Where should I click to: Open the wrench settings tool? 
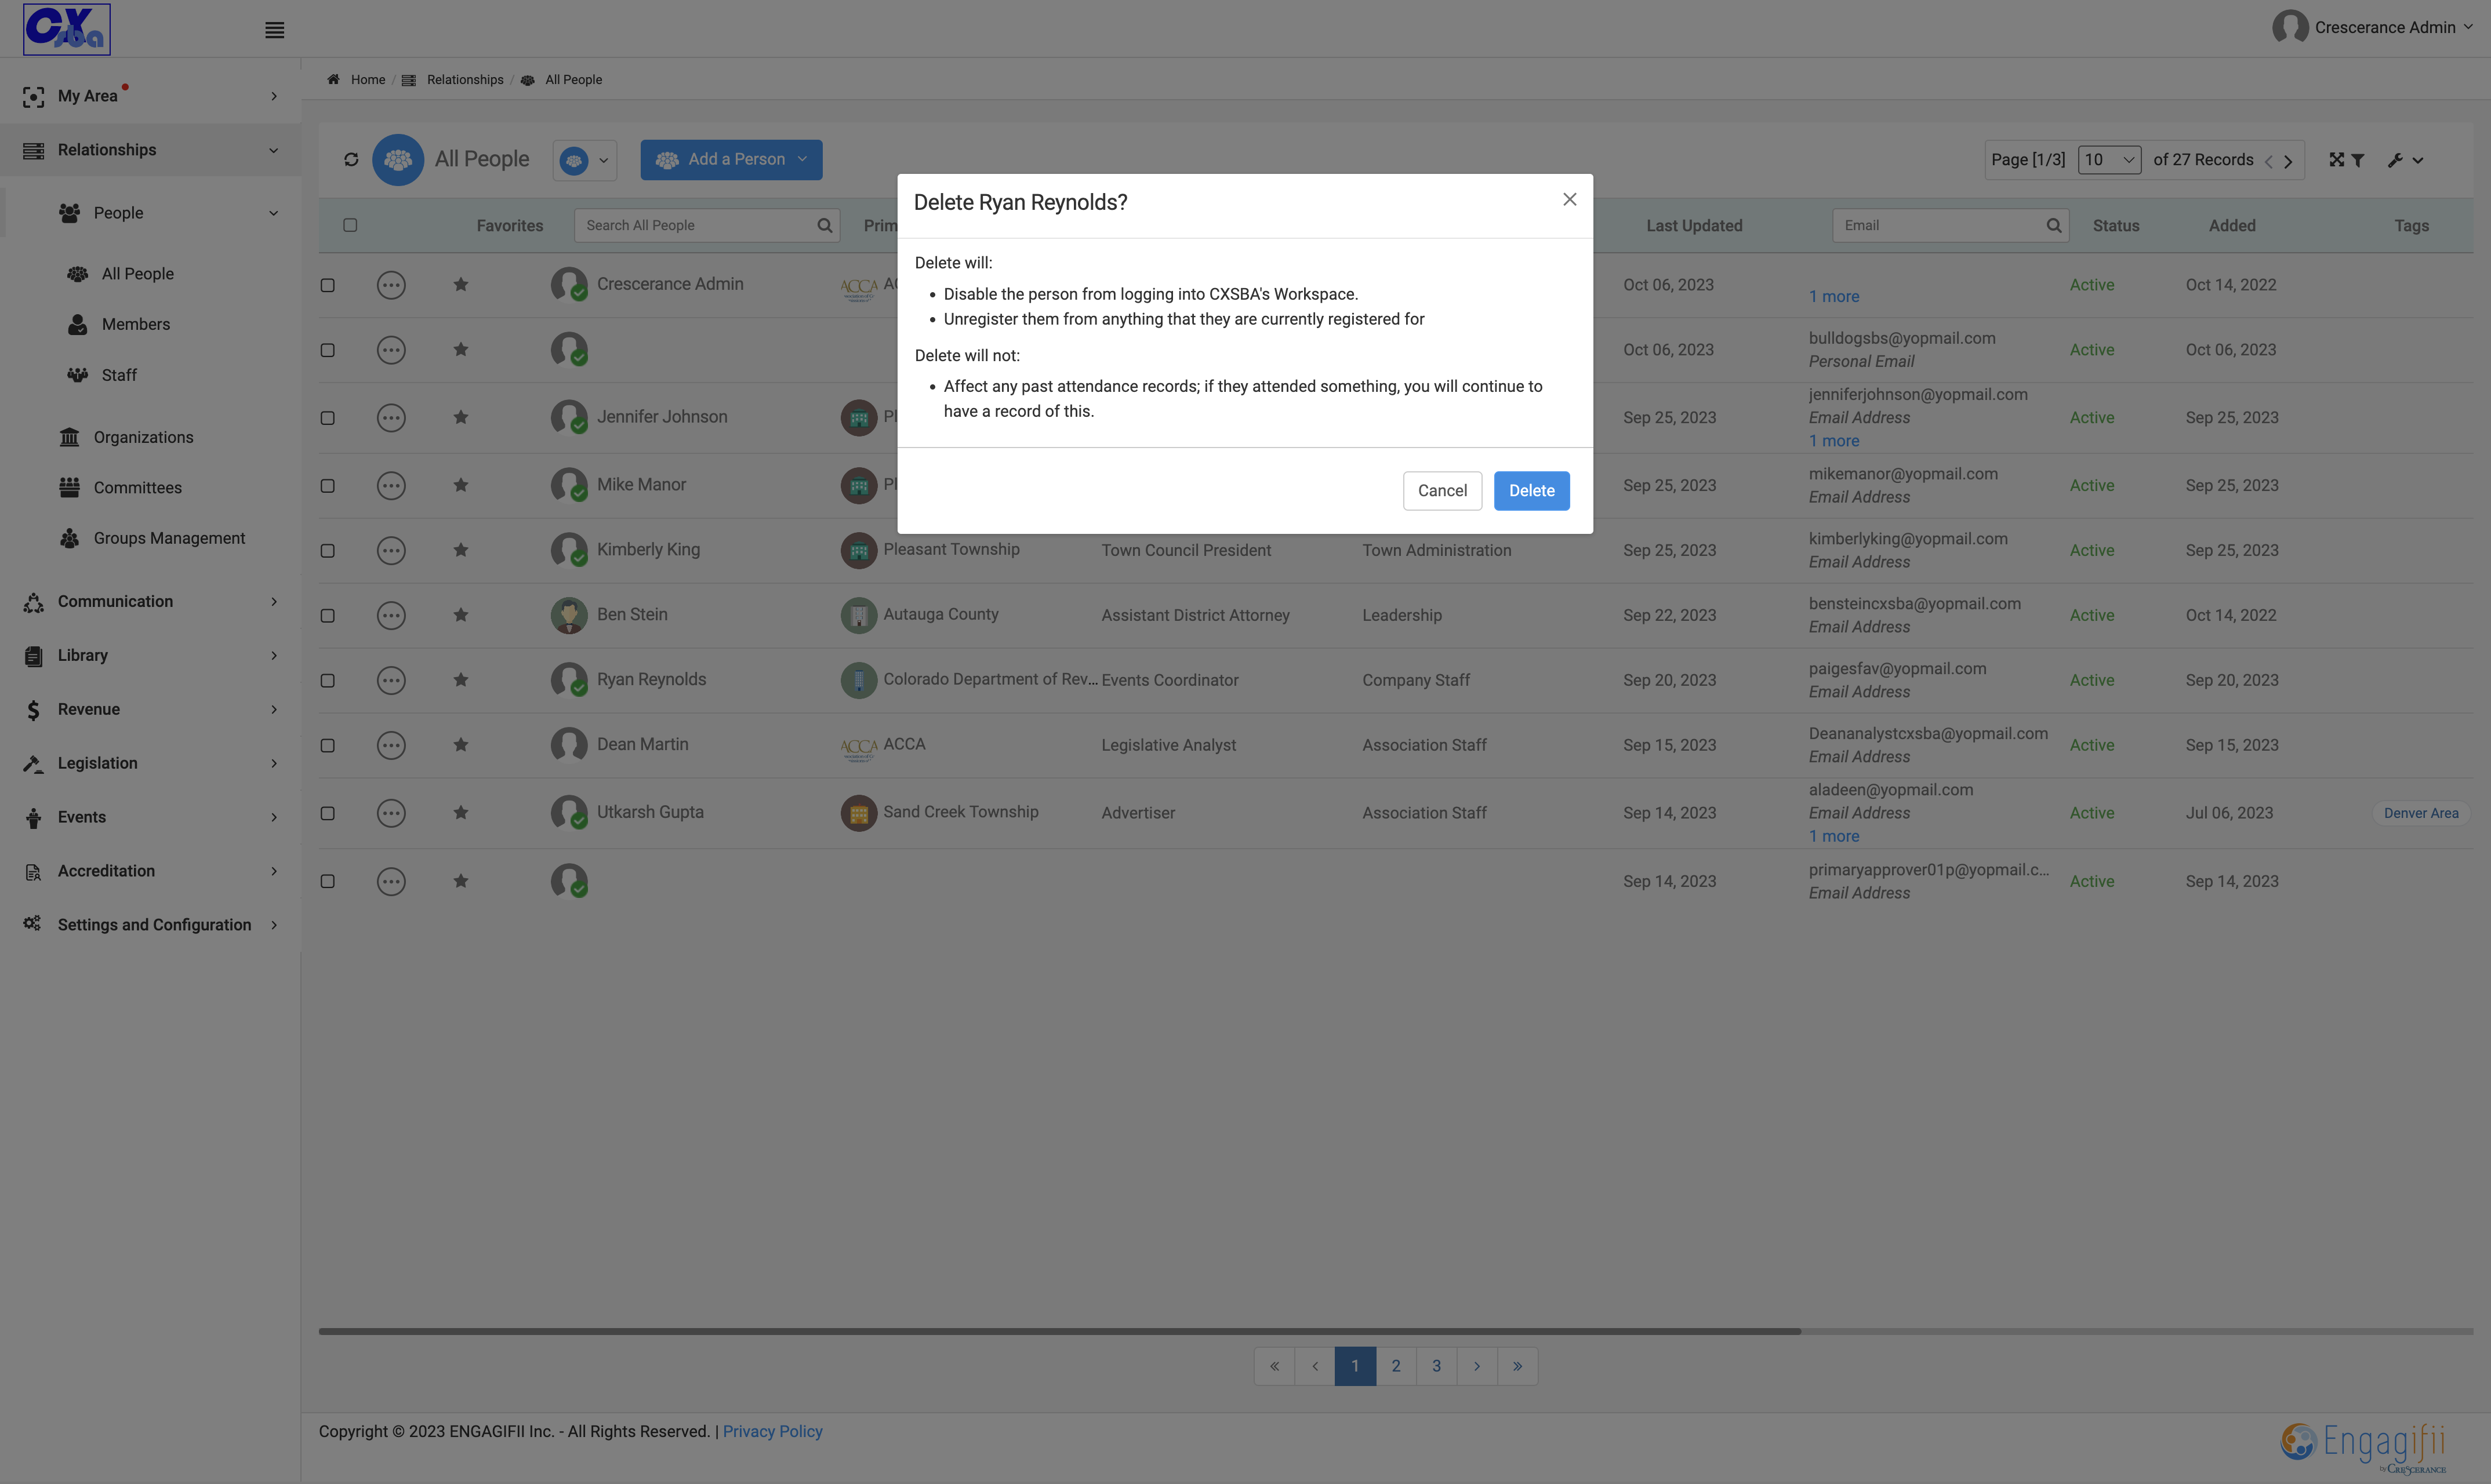point(2395,160)
